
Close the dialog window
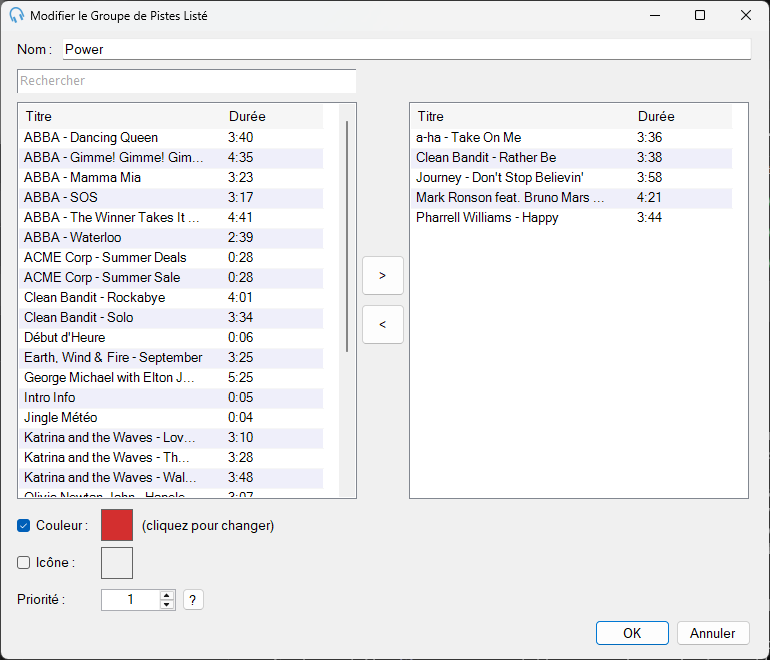pos(745,15)
